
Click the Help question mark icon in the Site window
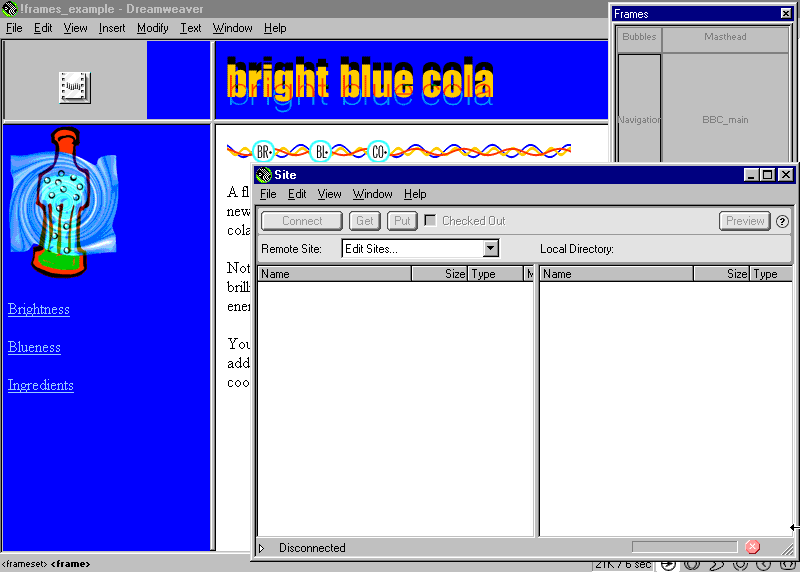click(x=782, y=221)
